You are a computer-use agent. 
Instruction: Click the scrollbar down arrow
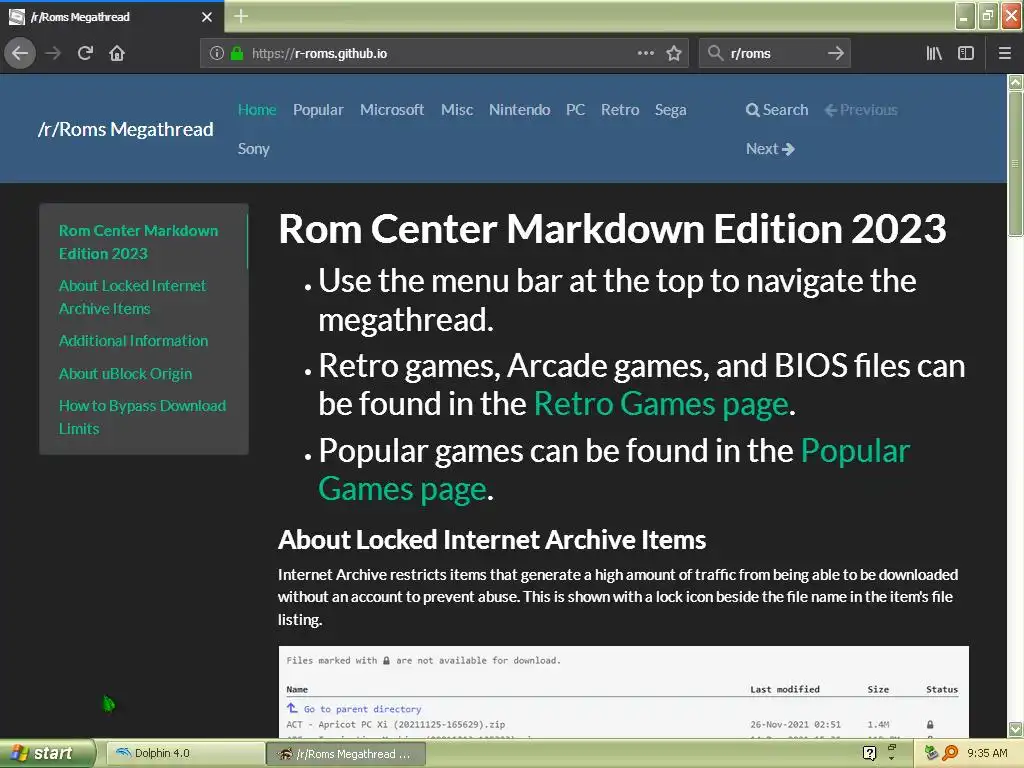pyautogui.click(x=1015, y=729)
